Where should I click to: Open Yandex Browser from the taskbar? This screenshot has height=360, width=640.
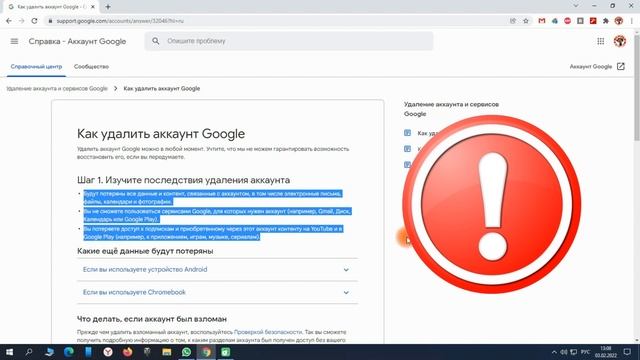(108, 352)
